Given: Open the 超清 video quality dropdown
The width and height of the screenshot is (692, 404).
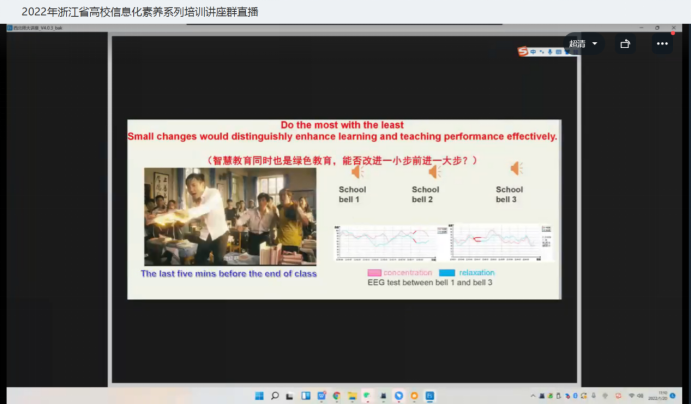Looking at the screenshot, I should tap(582, 44).
